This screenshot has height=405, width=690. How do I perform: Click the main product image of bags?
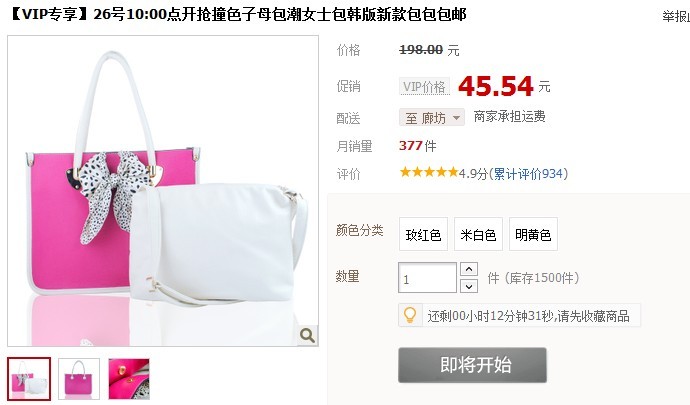163,191
